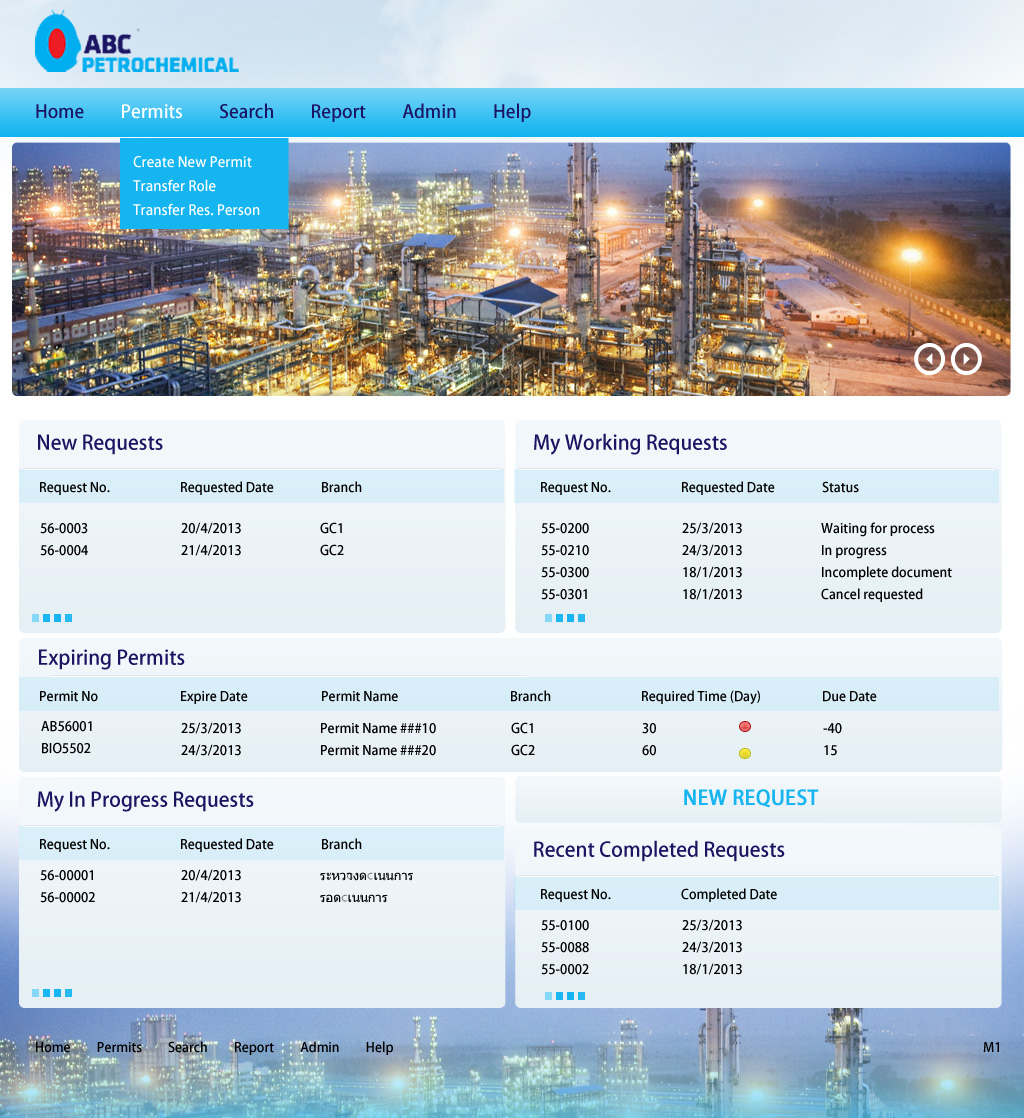Navigate to the Admin page
Image resolution: width=1024 pixels, height=1118 pixels.
click(x=429, y=112)
